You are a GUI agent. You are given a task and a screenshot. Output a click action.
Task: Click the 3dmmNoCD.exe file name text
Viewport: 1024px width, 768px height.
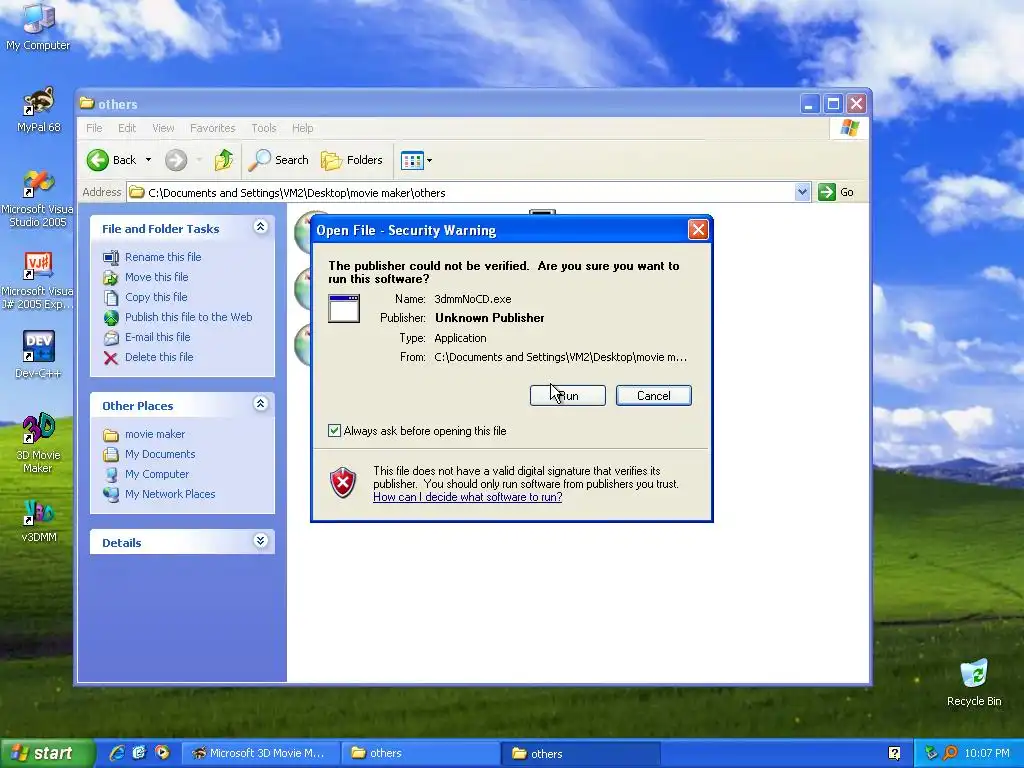(x=473, y=299)
